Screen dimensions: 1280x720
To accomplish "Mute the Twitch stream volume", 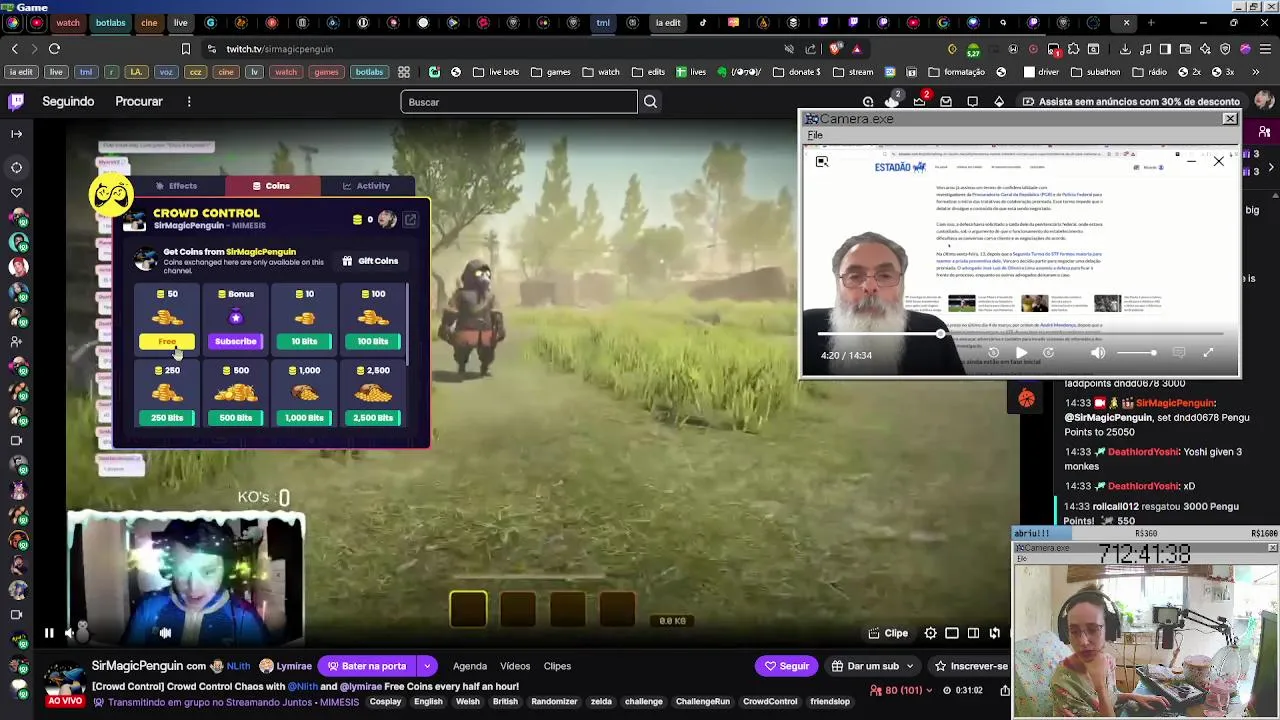I will click(70, 632).
